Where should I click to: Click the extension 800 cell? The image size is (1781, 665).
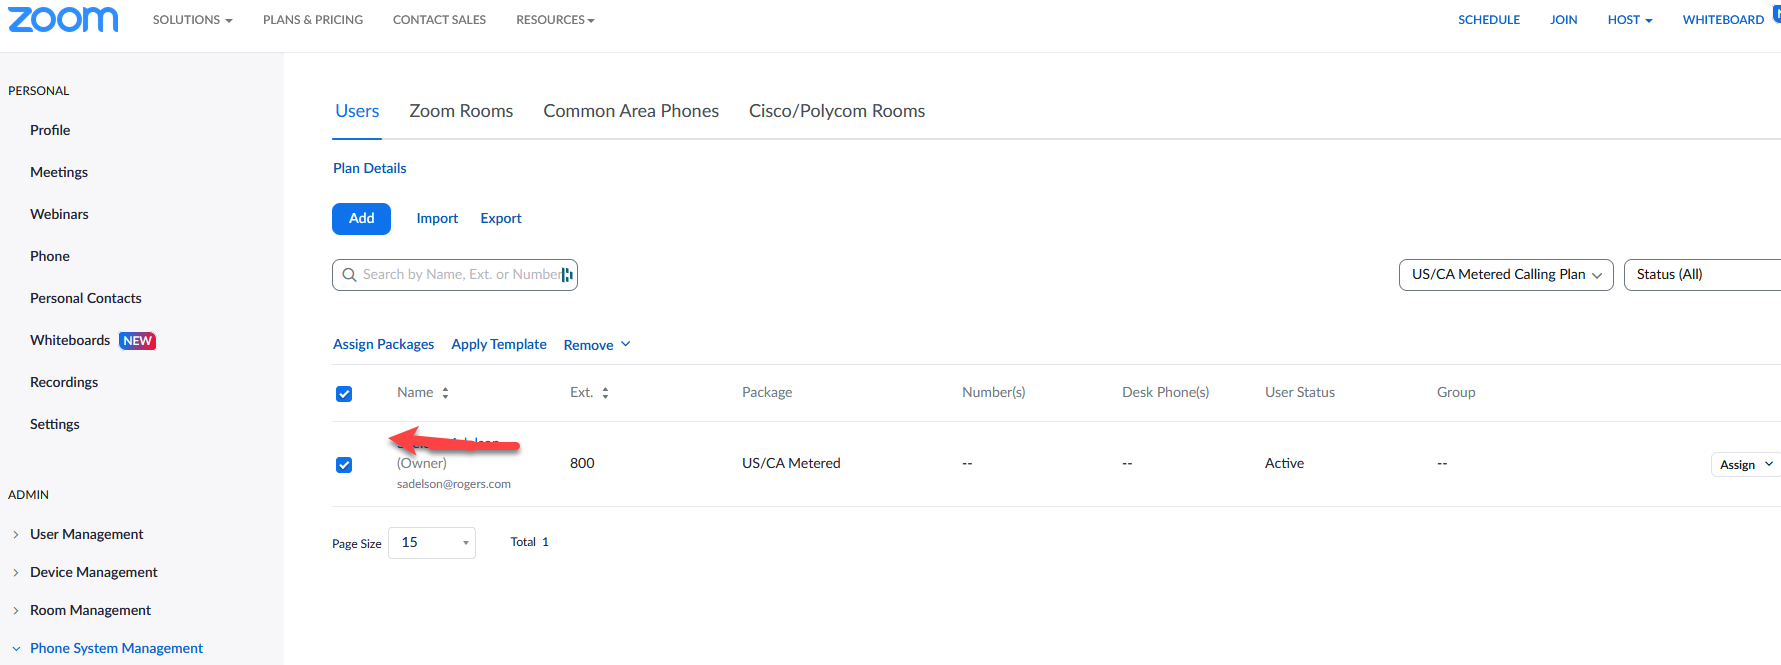pyautogui.click(x=582, y=464)
